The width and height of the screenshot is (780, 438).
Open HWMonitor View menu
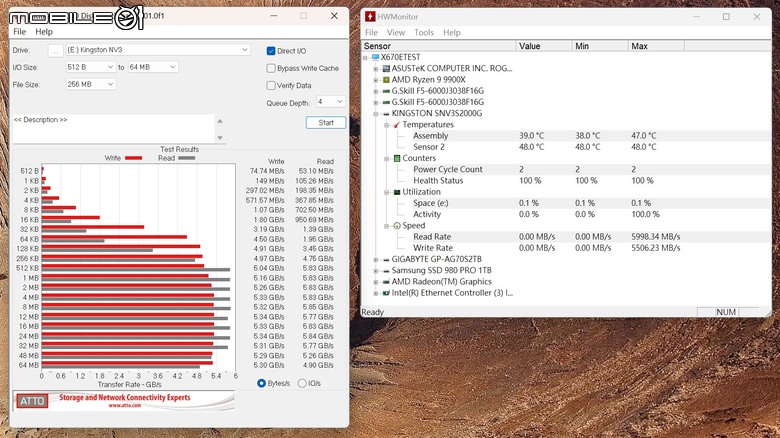(395, 32)
